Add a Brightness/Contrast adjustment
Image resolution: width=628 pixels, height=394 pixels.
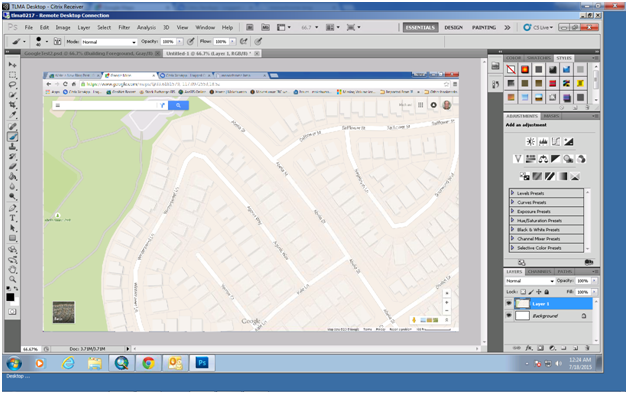click(x=531, y=141)
